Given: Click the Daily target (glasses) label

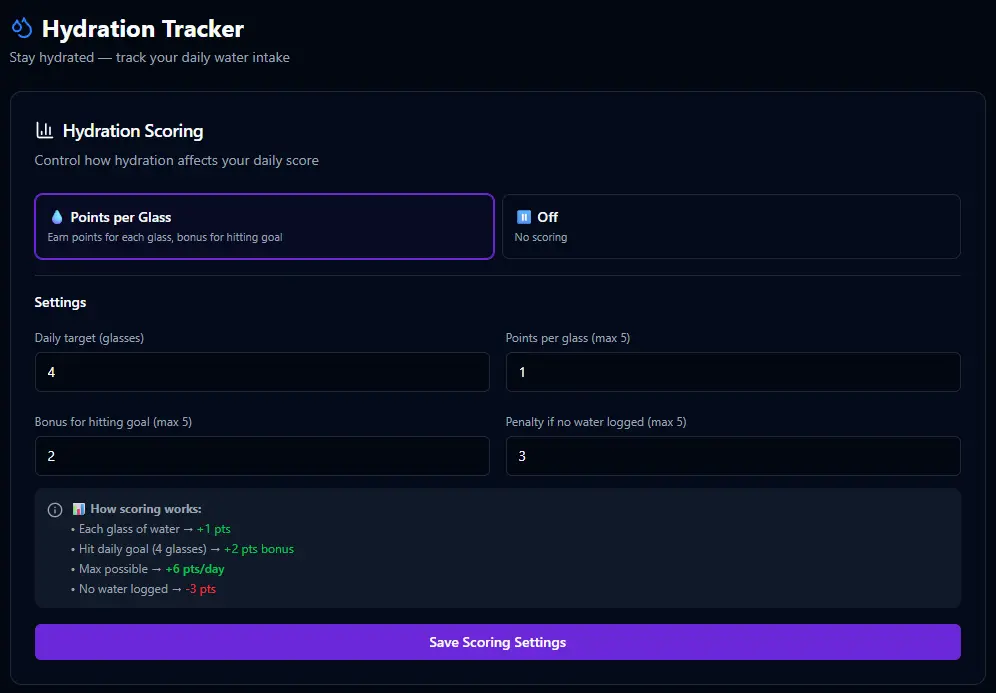Looking at the screenshot, I should pyautogui.click(x=89, y=338).
